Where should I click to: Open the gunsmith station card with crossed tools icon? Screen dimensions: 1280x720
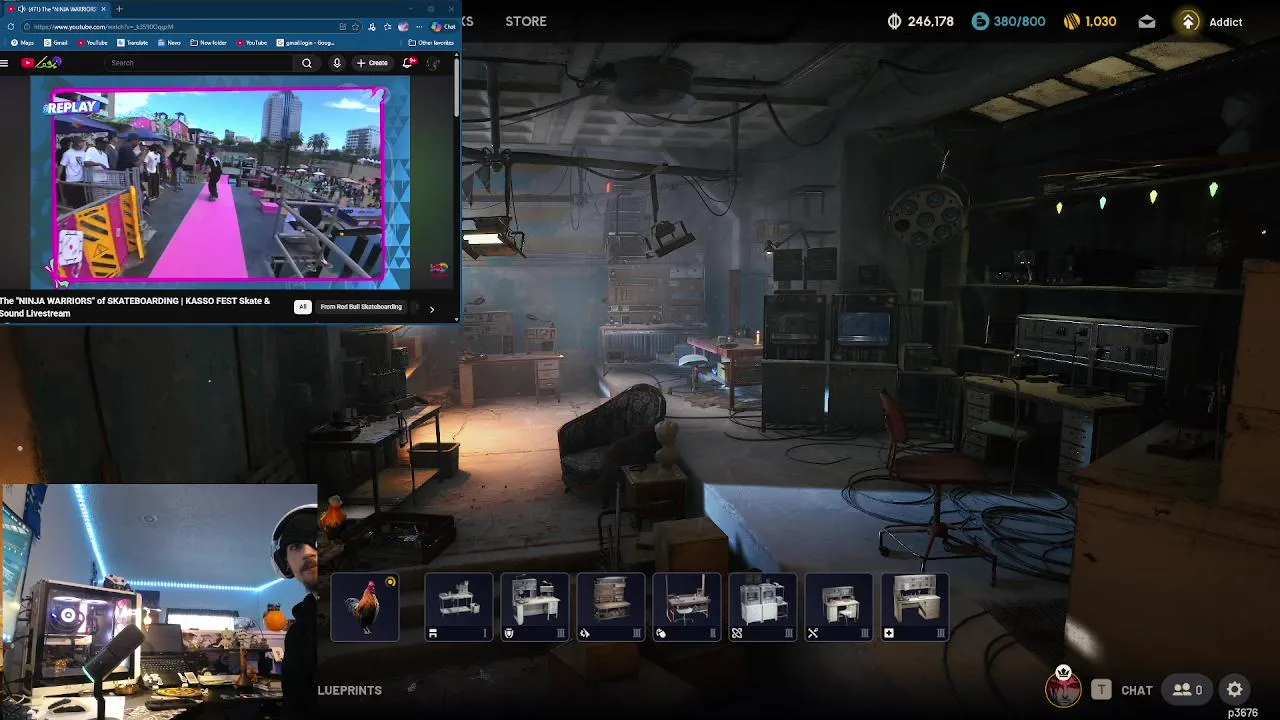pos(838,606)
